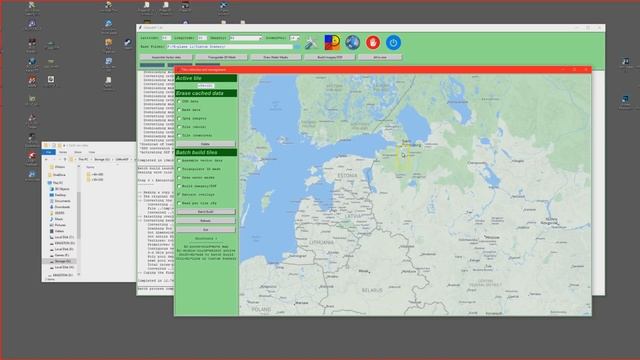Tick the OSM data erase checkbox
Viewport: 640px width, 360px height.
pos(179,101)
